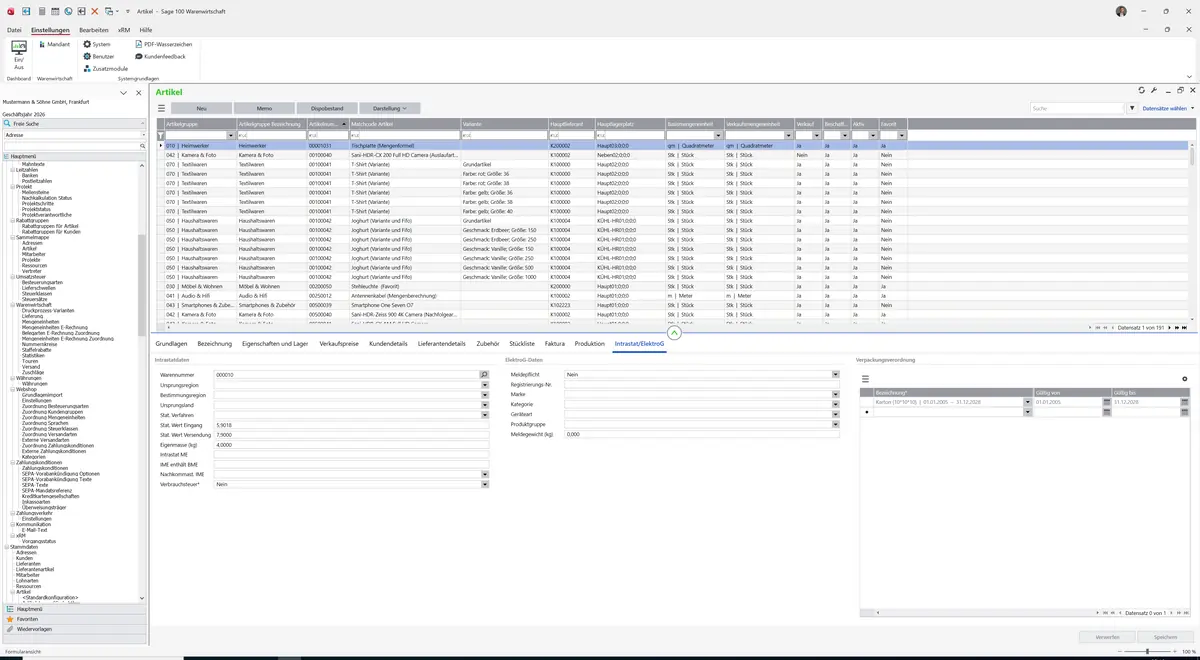Click the filter funnel beside the Suche field
The image size is (1200, 660).
tap(1132, 108)
